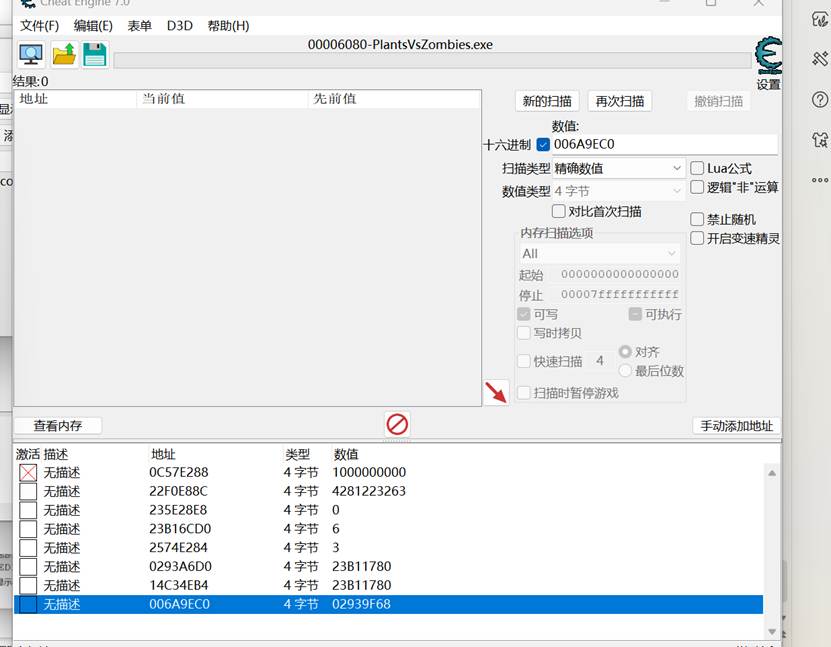The width and height of the screenshot is (831, 647).
Task: Click the address 14C34EB4 cell
Action: [x=179, y=586]
